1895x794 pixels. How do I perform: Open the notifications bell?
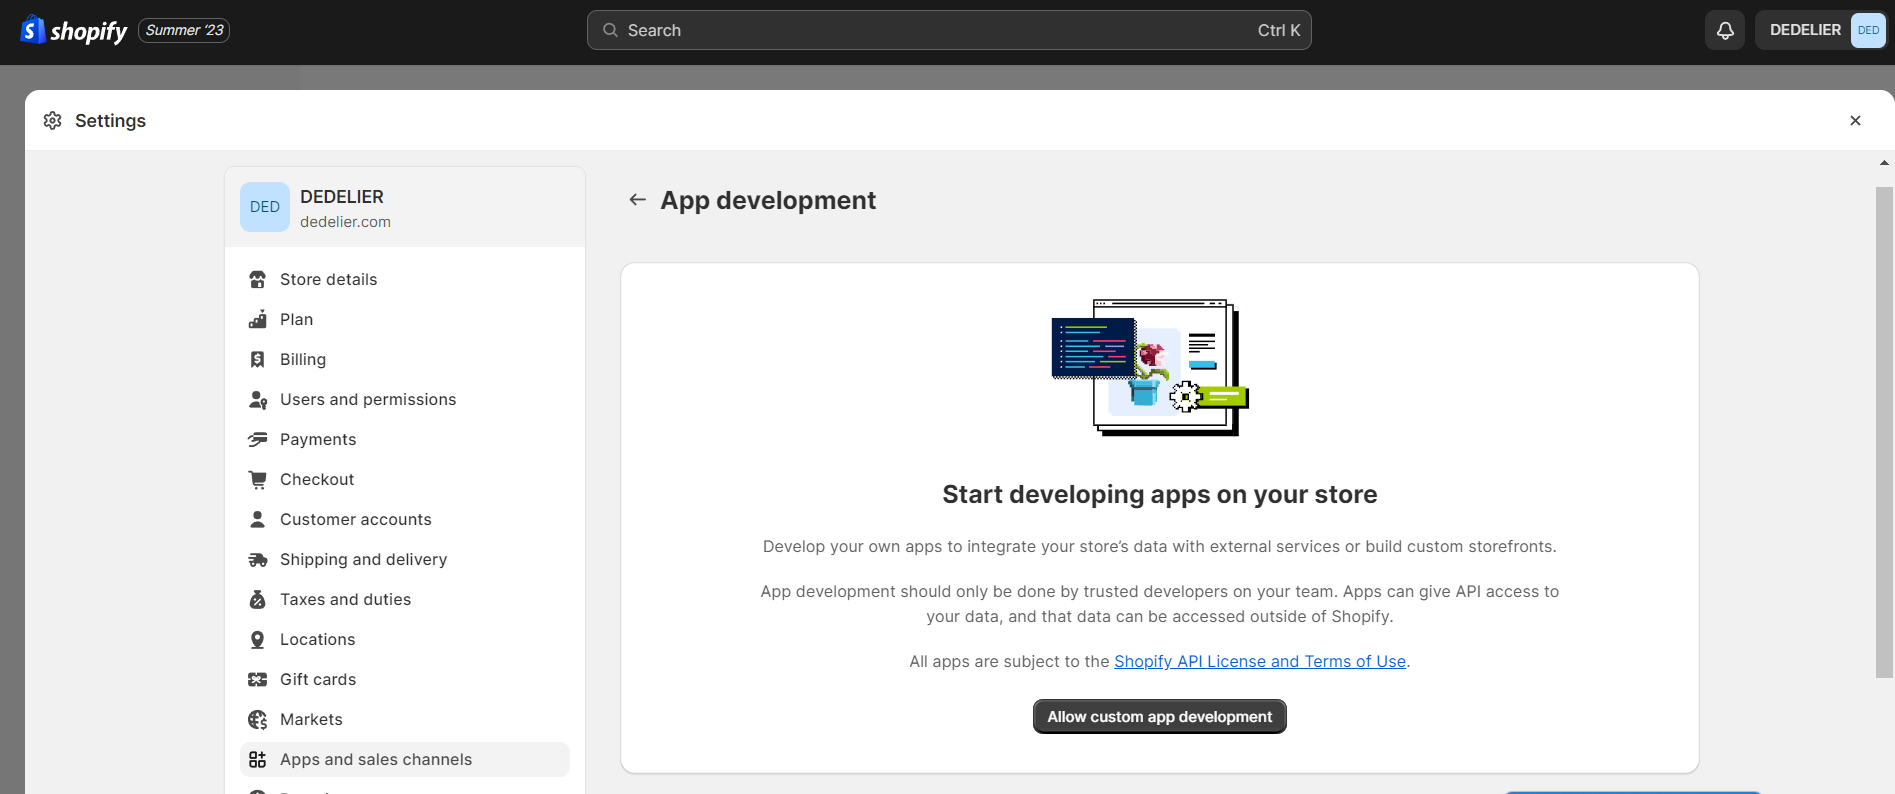pos(1725,30)
